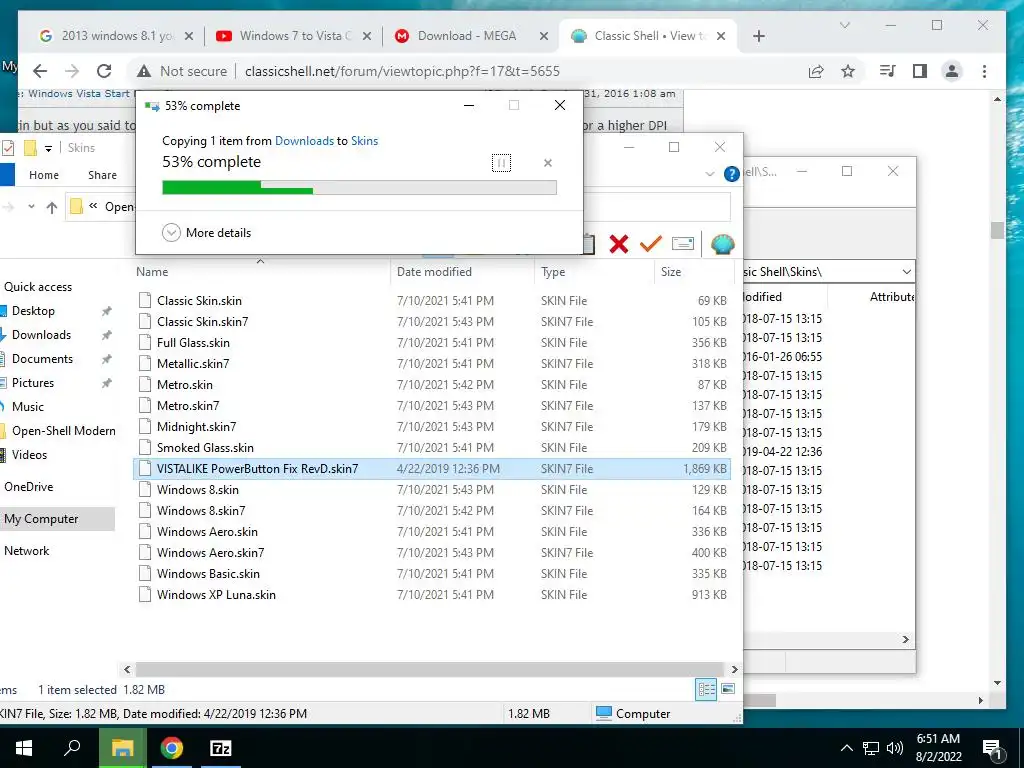Select Metallic.skin7 file
The height and width of the screenshot is (768, 1024).
click(432, 364)
